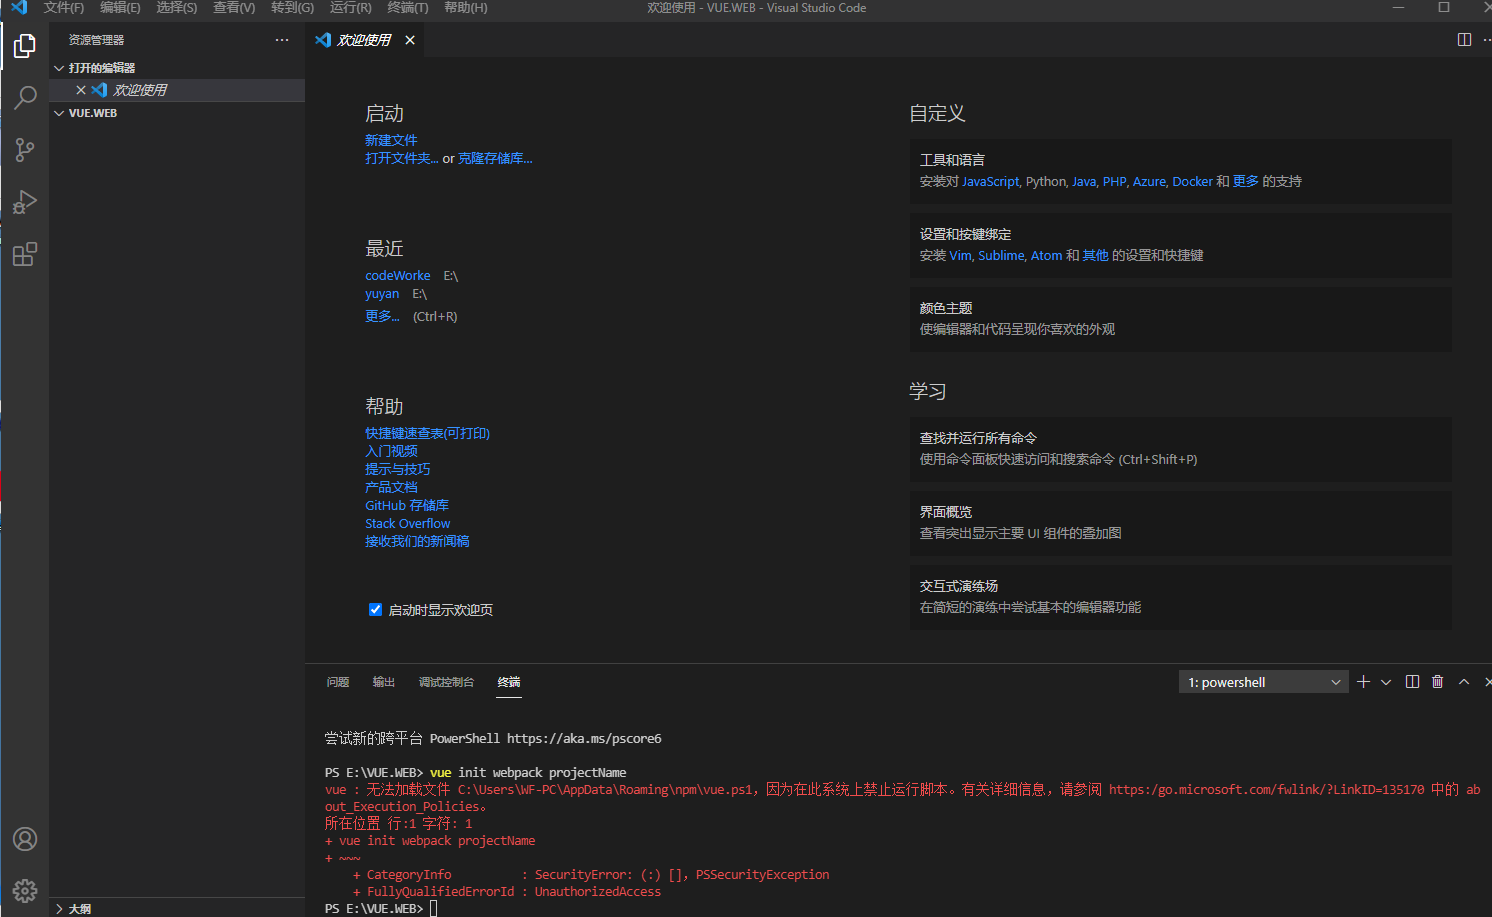Screen dimensions: 1492x917
Task: Click the explorer more actions ellipsis
Action: [282, 40]
